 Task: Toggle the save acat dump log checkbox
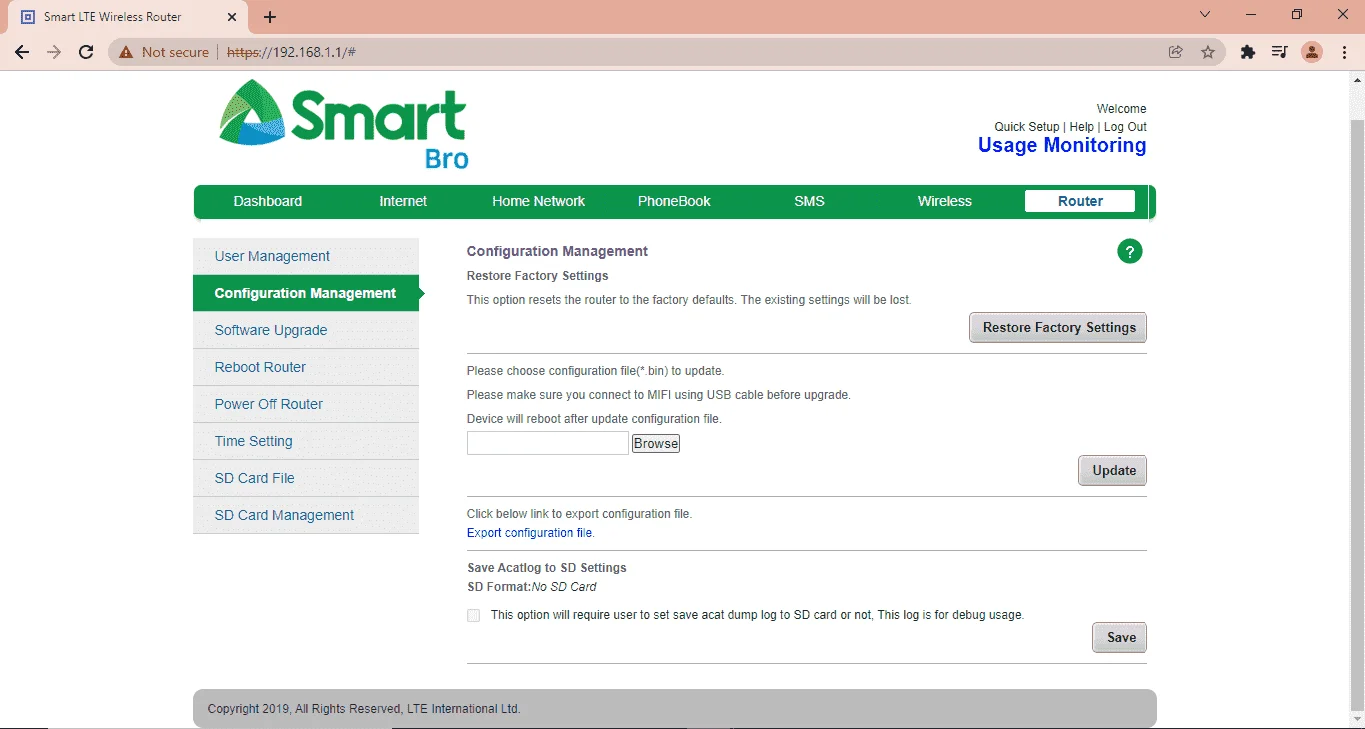(x=474, y=615)
